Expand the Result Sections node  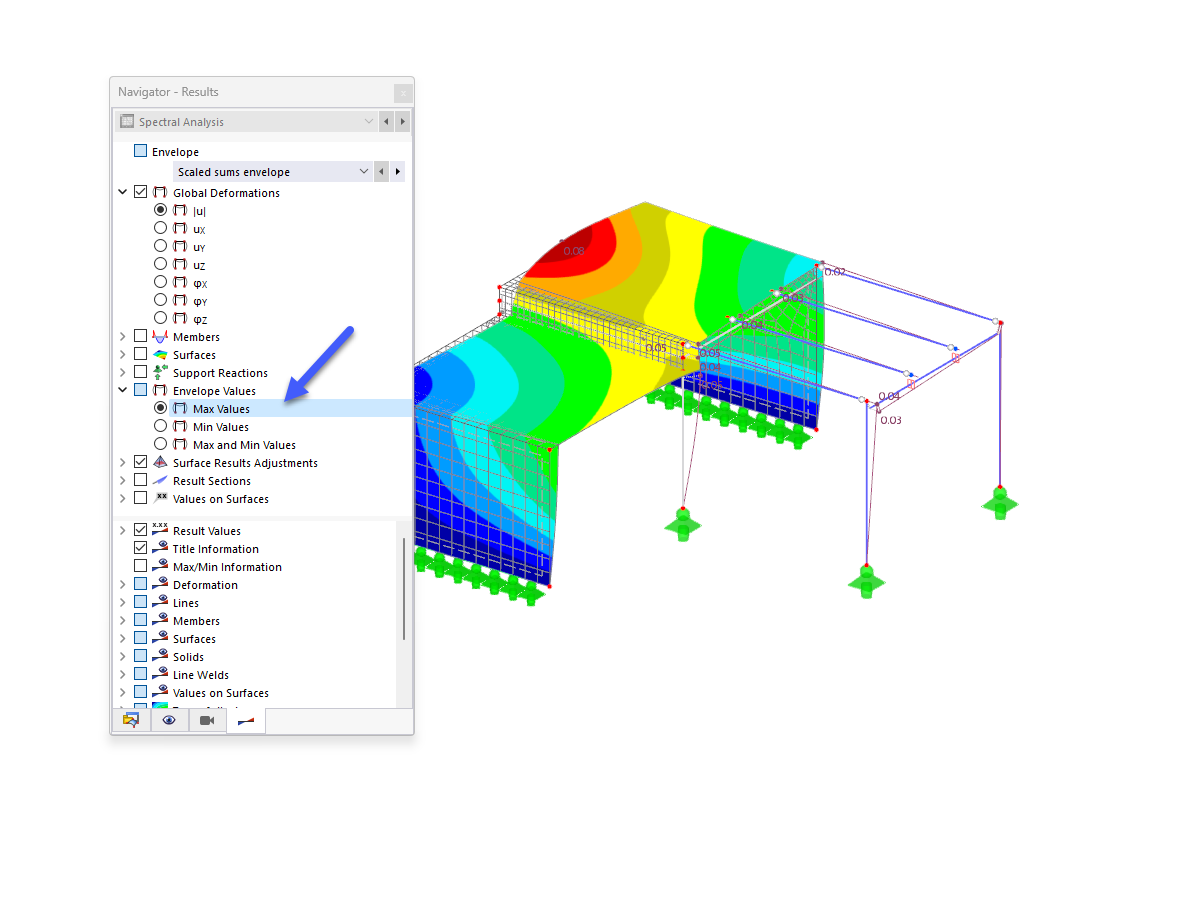(x=122, y=481)
